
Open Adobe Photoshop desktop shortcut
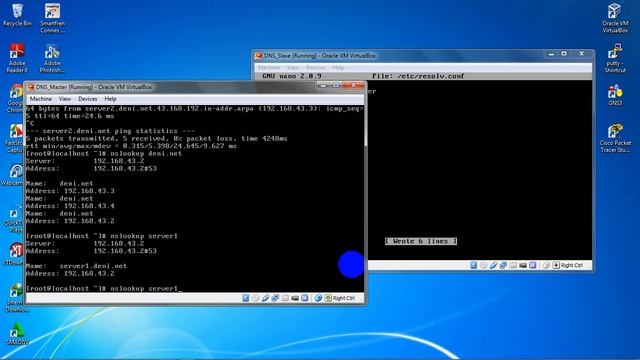[x=52, y=58]
